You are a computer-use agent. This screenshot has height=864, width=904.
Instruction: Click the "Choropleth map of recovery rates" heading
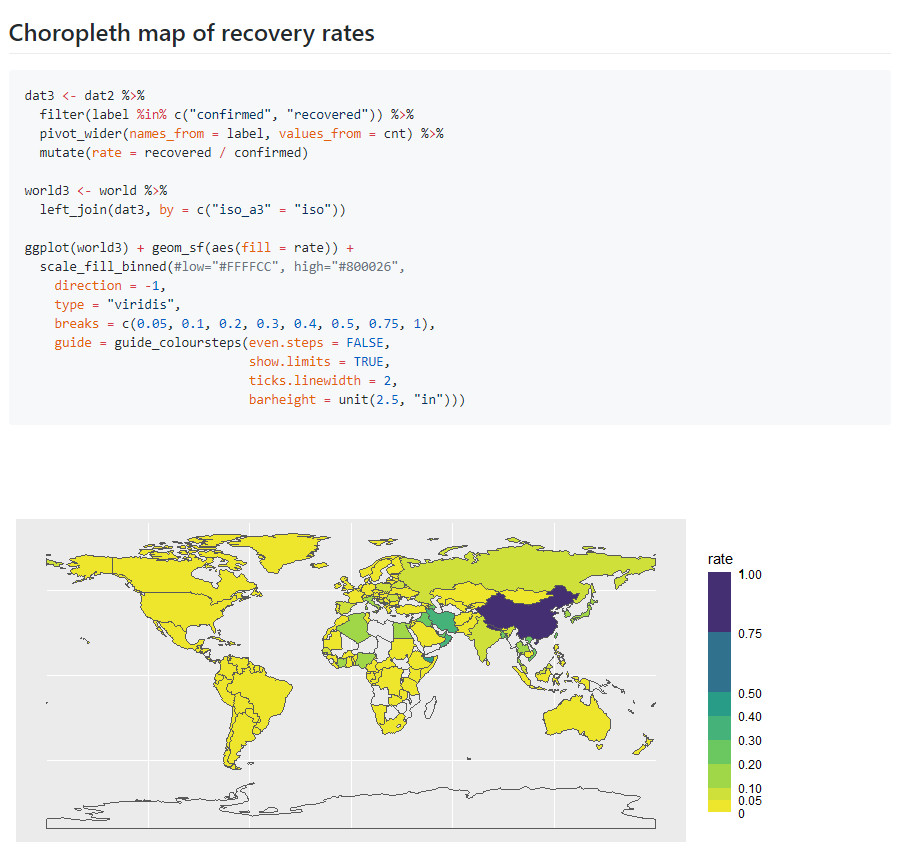click(x=192, y=33)
